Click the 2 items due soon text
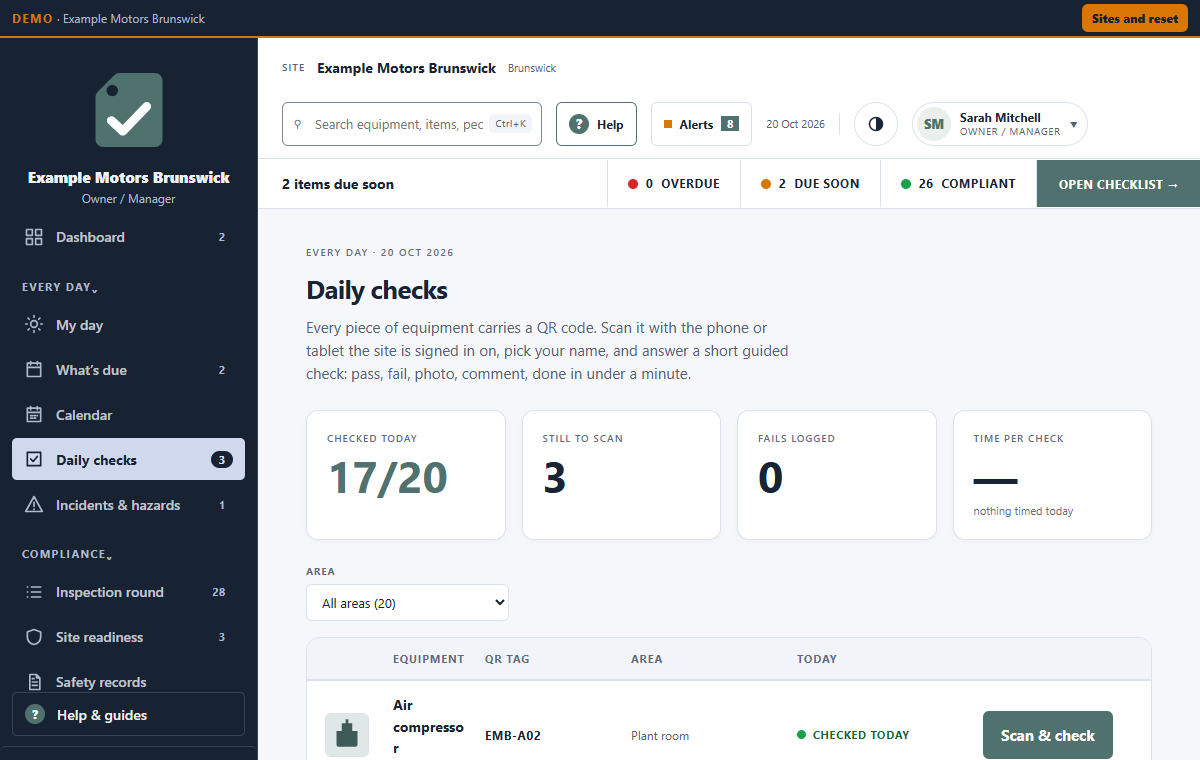Screen dimensions: 1200x760 338,184
